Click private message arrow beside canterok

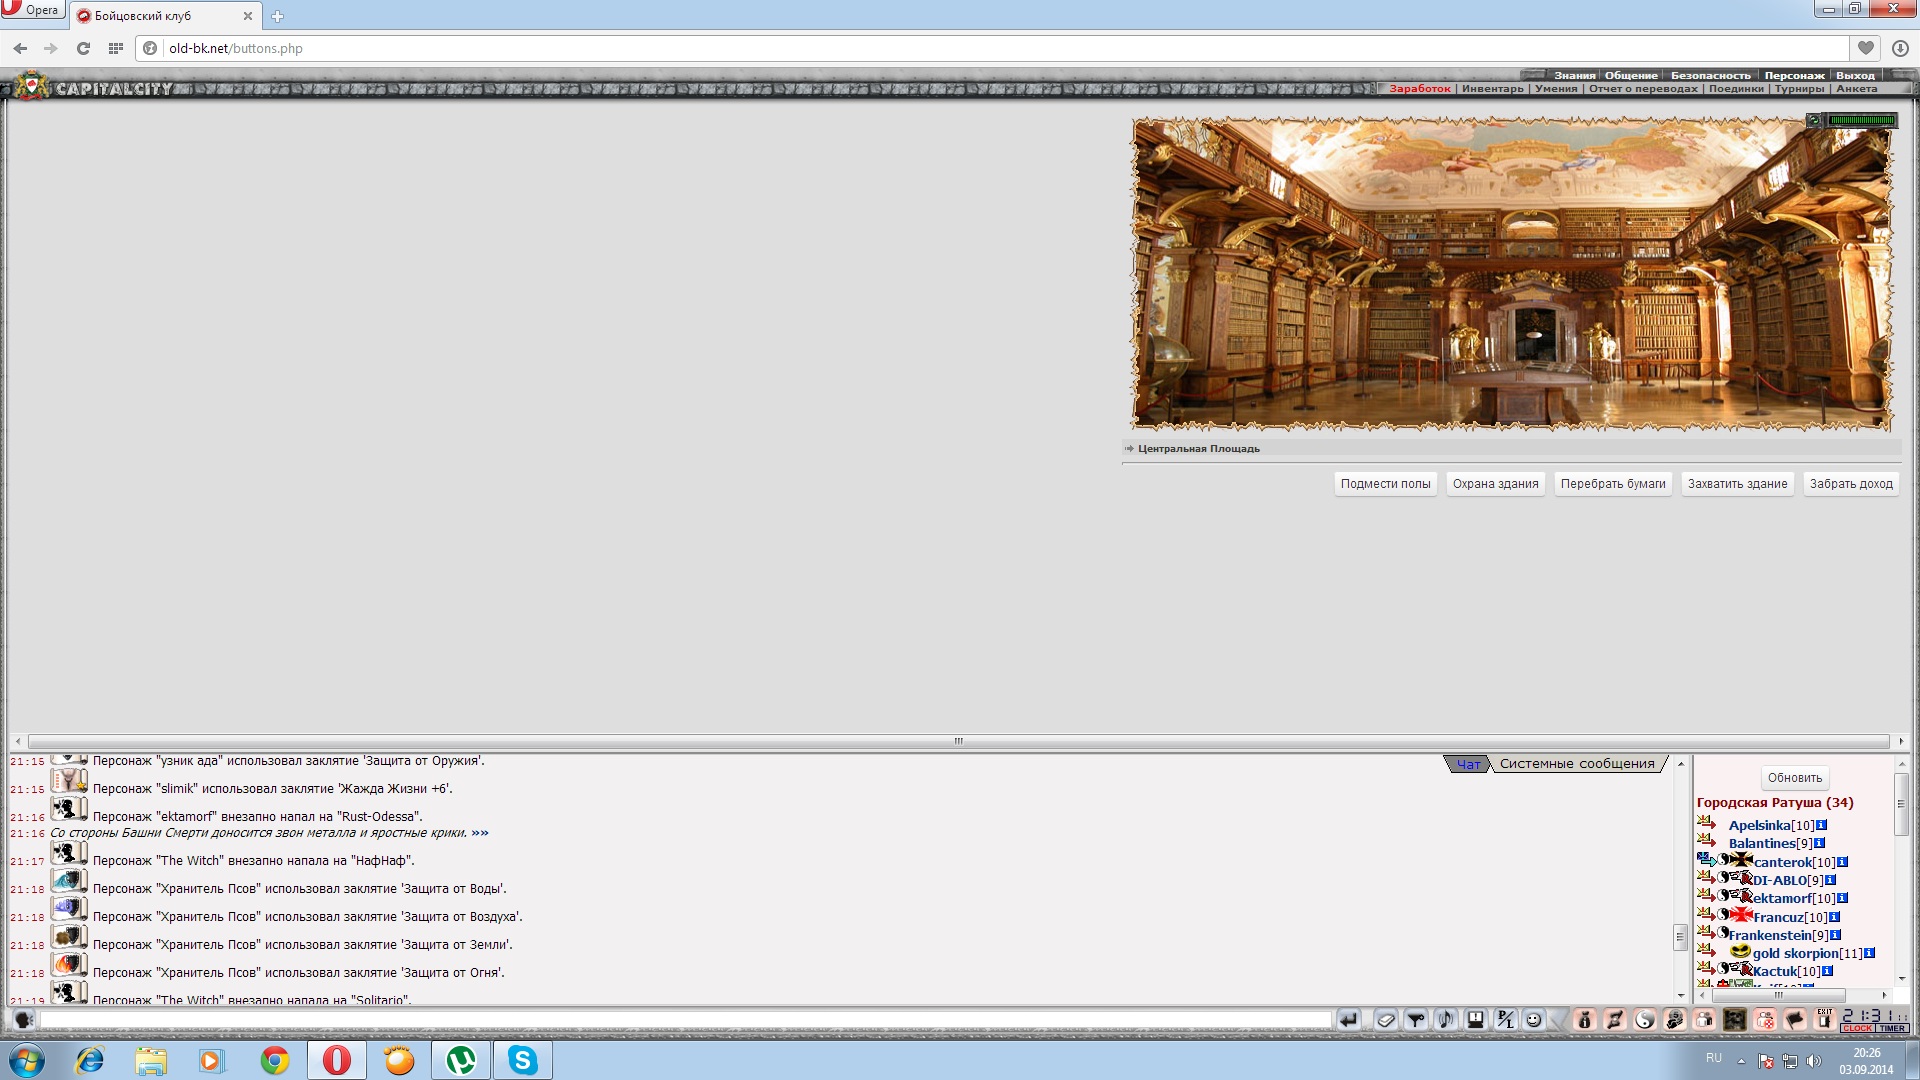1706,859
